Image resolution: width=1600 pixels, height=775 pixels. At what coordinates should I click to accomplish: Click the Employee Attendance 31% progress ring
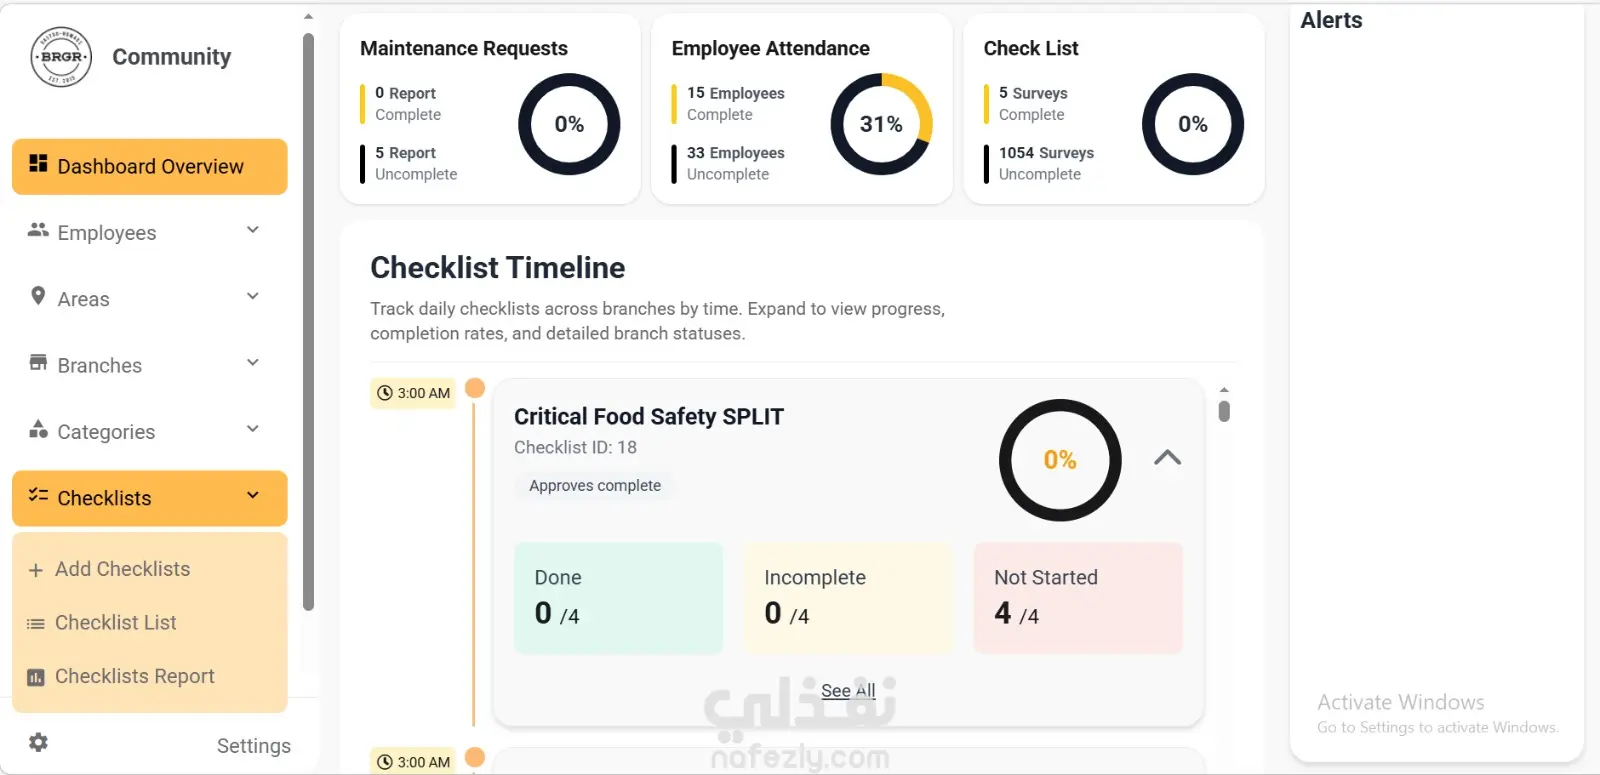click(881, 124)
